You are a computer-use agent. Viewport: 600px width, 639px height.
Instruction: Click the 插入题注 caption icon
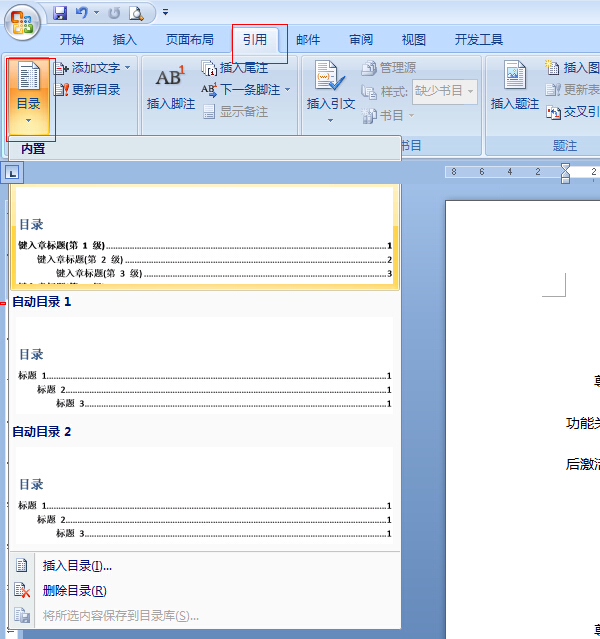point(514,75)
